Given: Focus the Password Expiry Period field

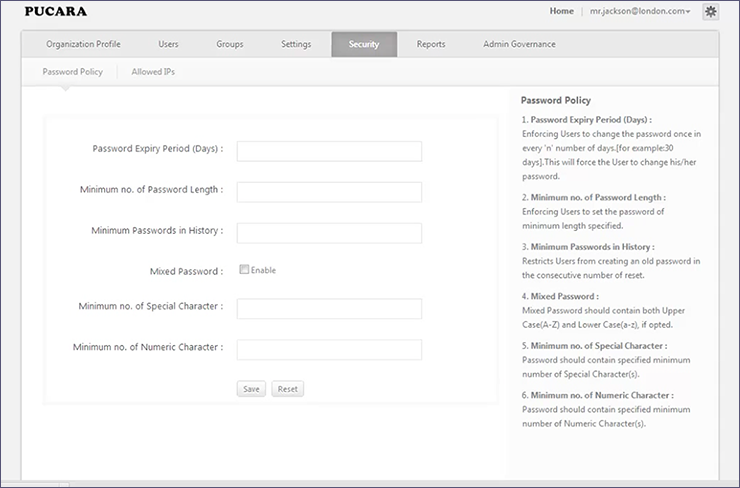Looking at the screenshot, I should pyautogui.click(x=329, y=151).
